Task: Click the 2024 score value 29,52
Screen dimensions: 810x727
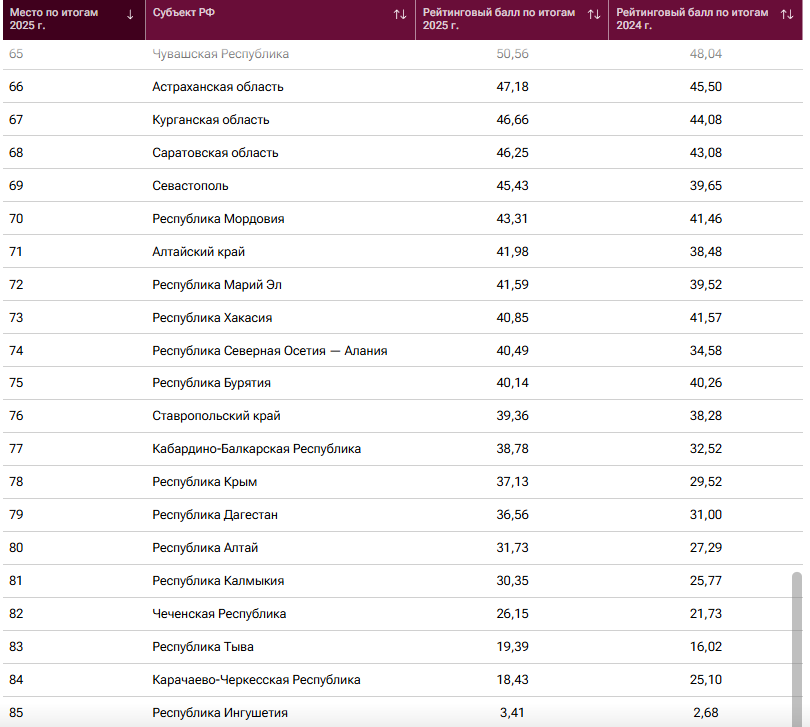Action: point(706,483)
